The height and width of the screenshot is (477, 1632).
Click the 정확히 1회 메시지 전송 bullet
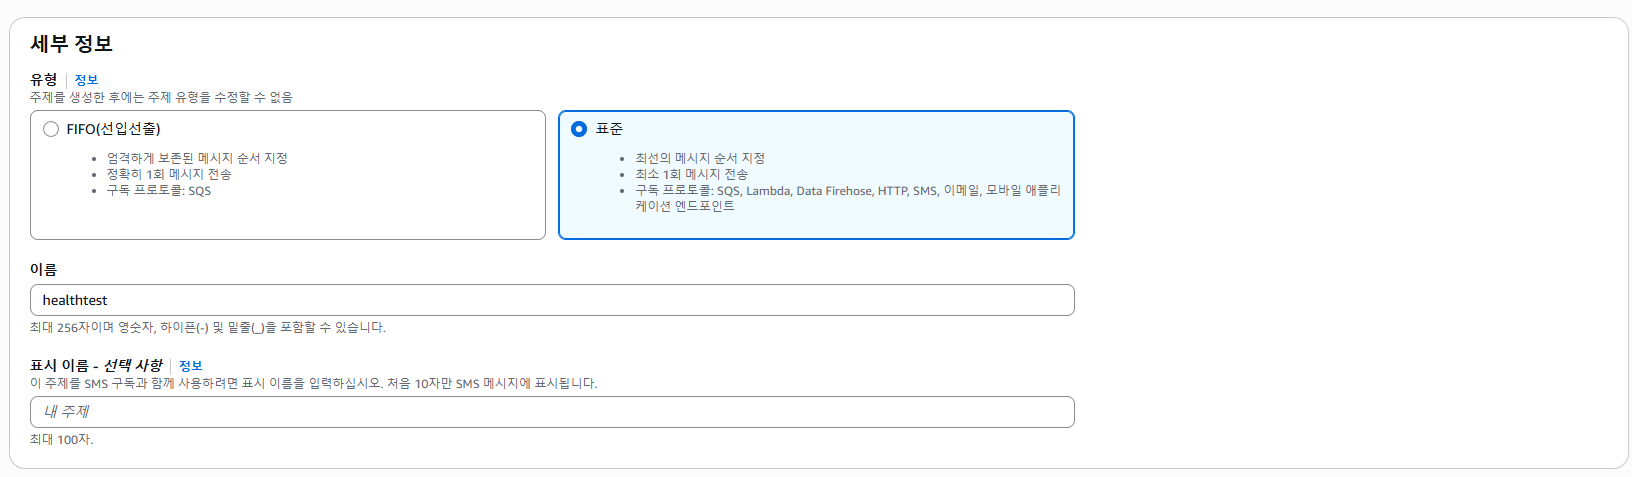click(x=169, y=175)
